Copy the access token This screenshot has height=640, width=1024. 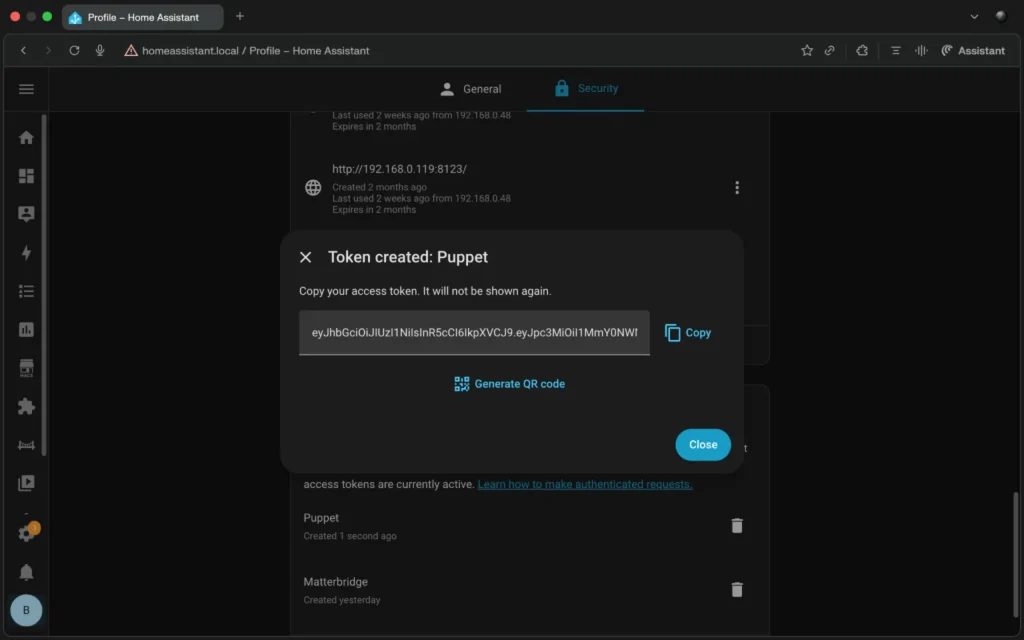pyautogui.click(x=688, y=332)
